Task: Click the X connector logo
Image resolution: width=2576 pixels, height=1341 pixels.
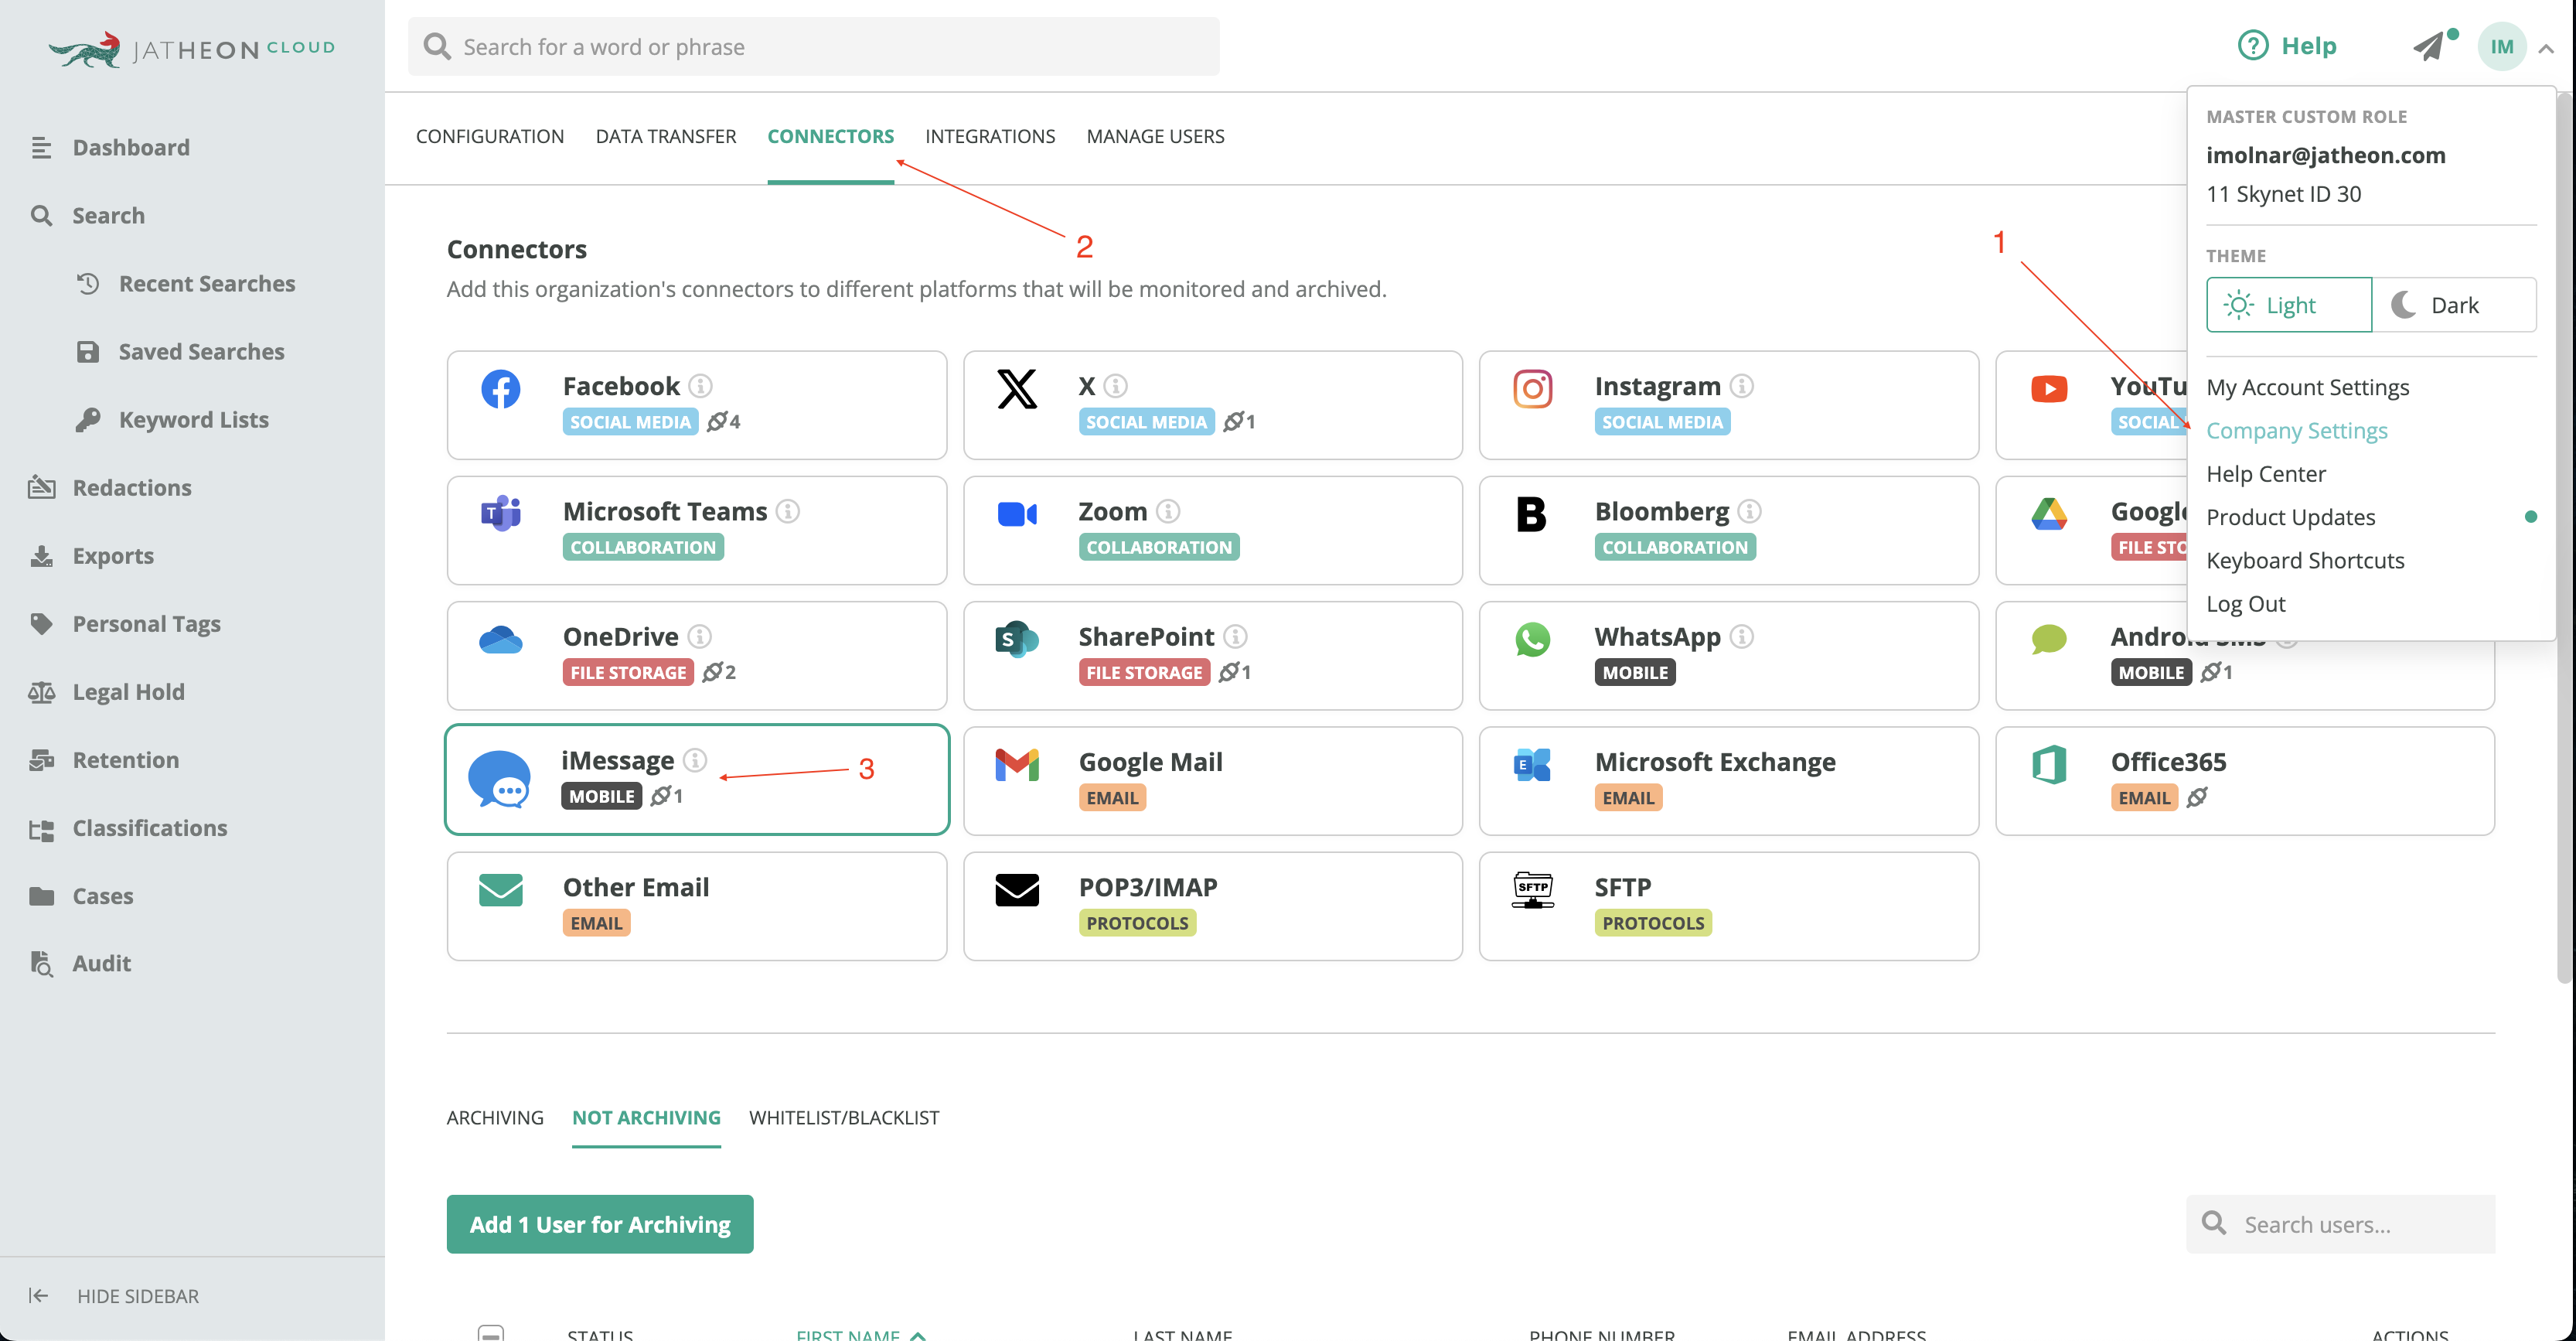Action: [x=1017, y=389]
